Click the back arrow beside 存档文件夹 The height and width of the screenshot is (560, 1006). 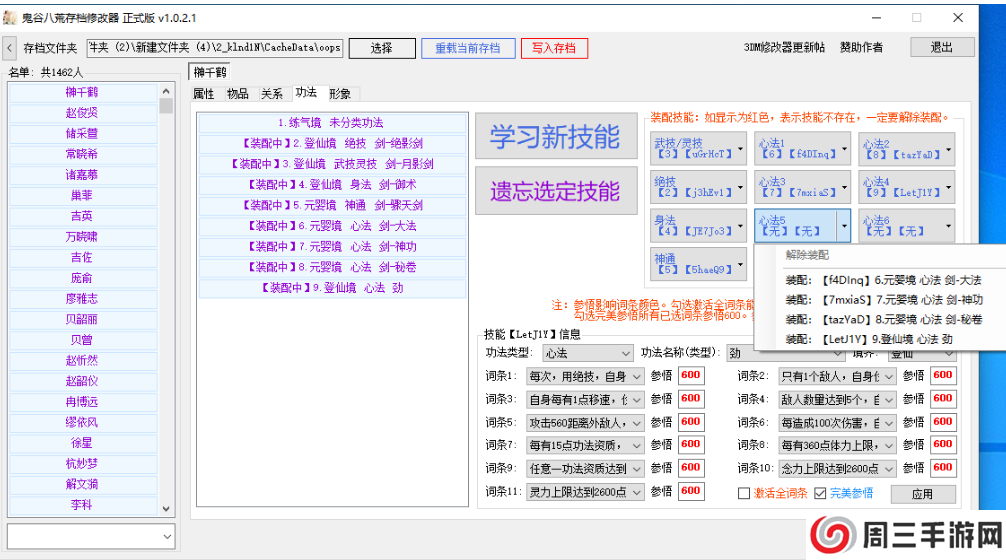[x=9, y=48]
